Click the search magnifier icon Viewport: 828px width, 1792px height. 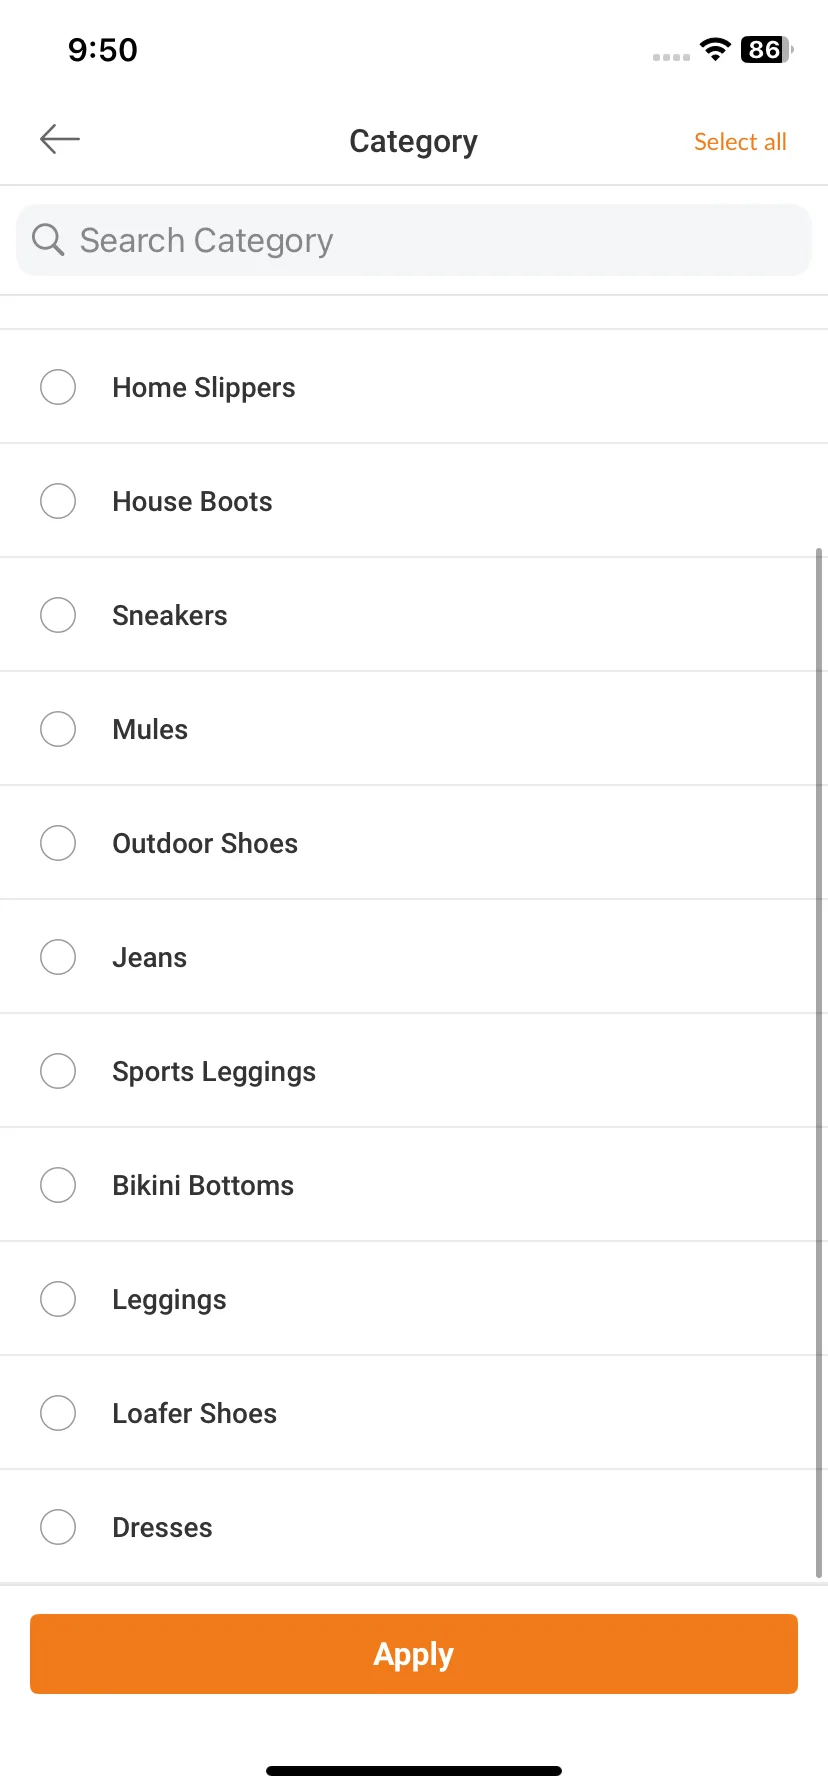48,240
